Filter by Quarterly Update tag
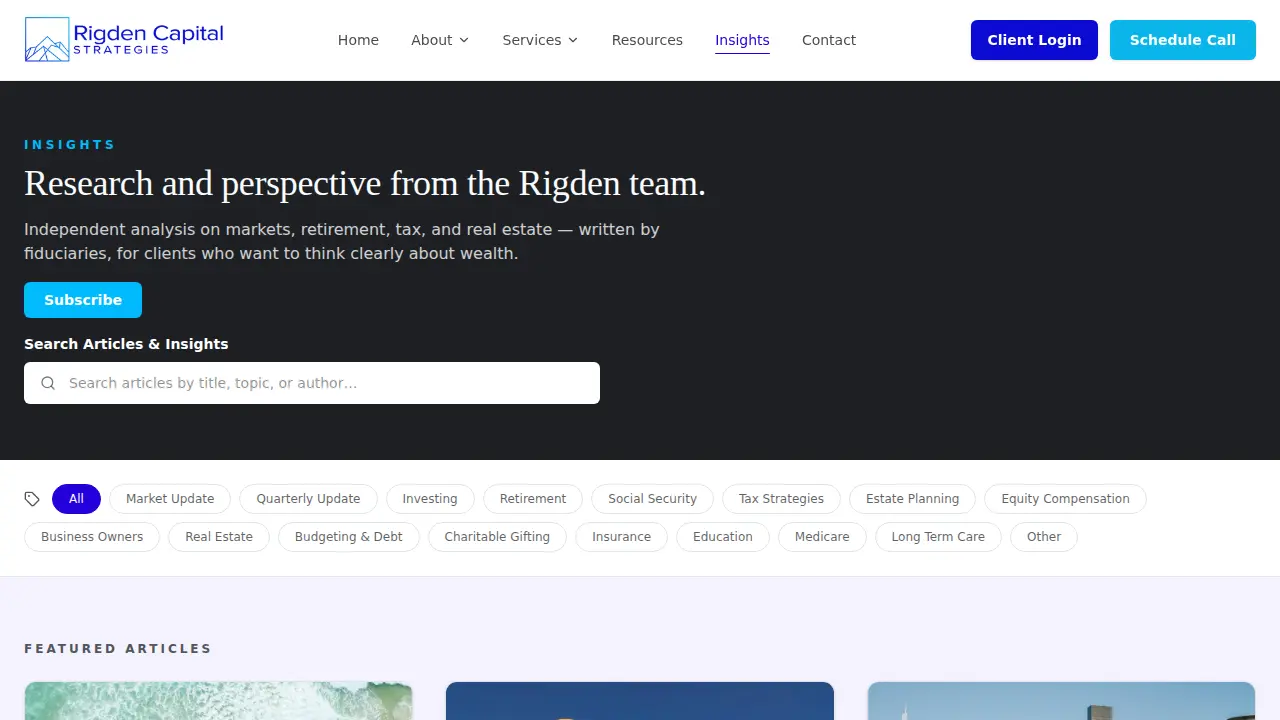The image size is (1280, 720). (x=308, y=499)
